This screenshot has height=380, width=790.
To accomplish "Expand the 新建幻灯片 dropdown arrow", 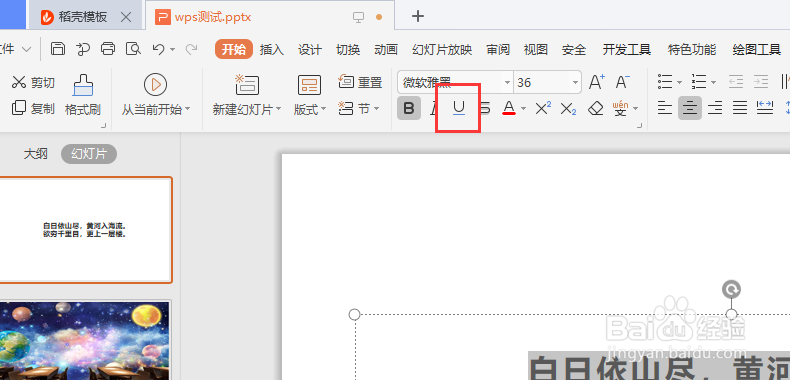I will [x=278, y=109].
